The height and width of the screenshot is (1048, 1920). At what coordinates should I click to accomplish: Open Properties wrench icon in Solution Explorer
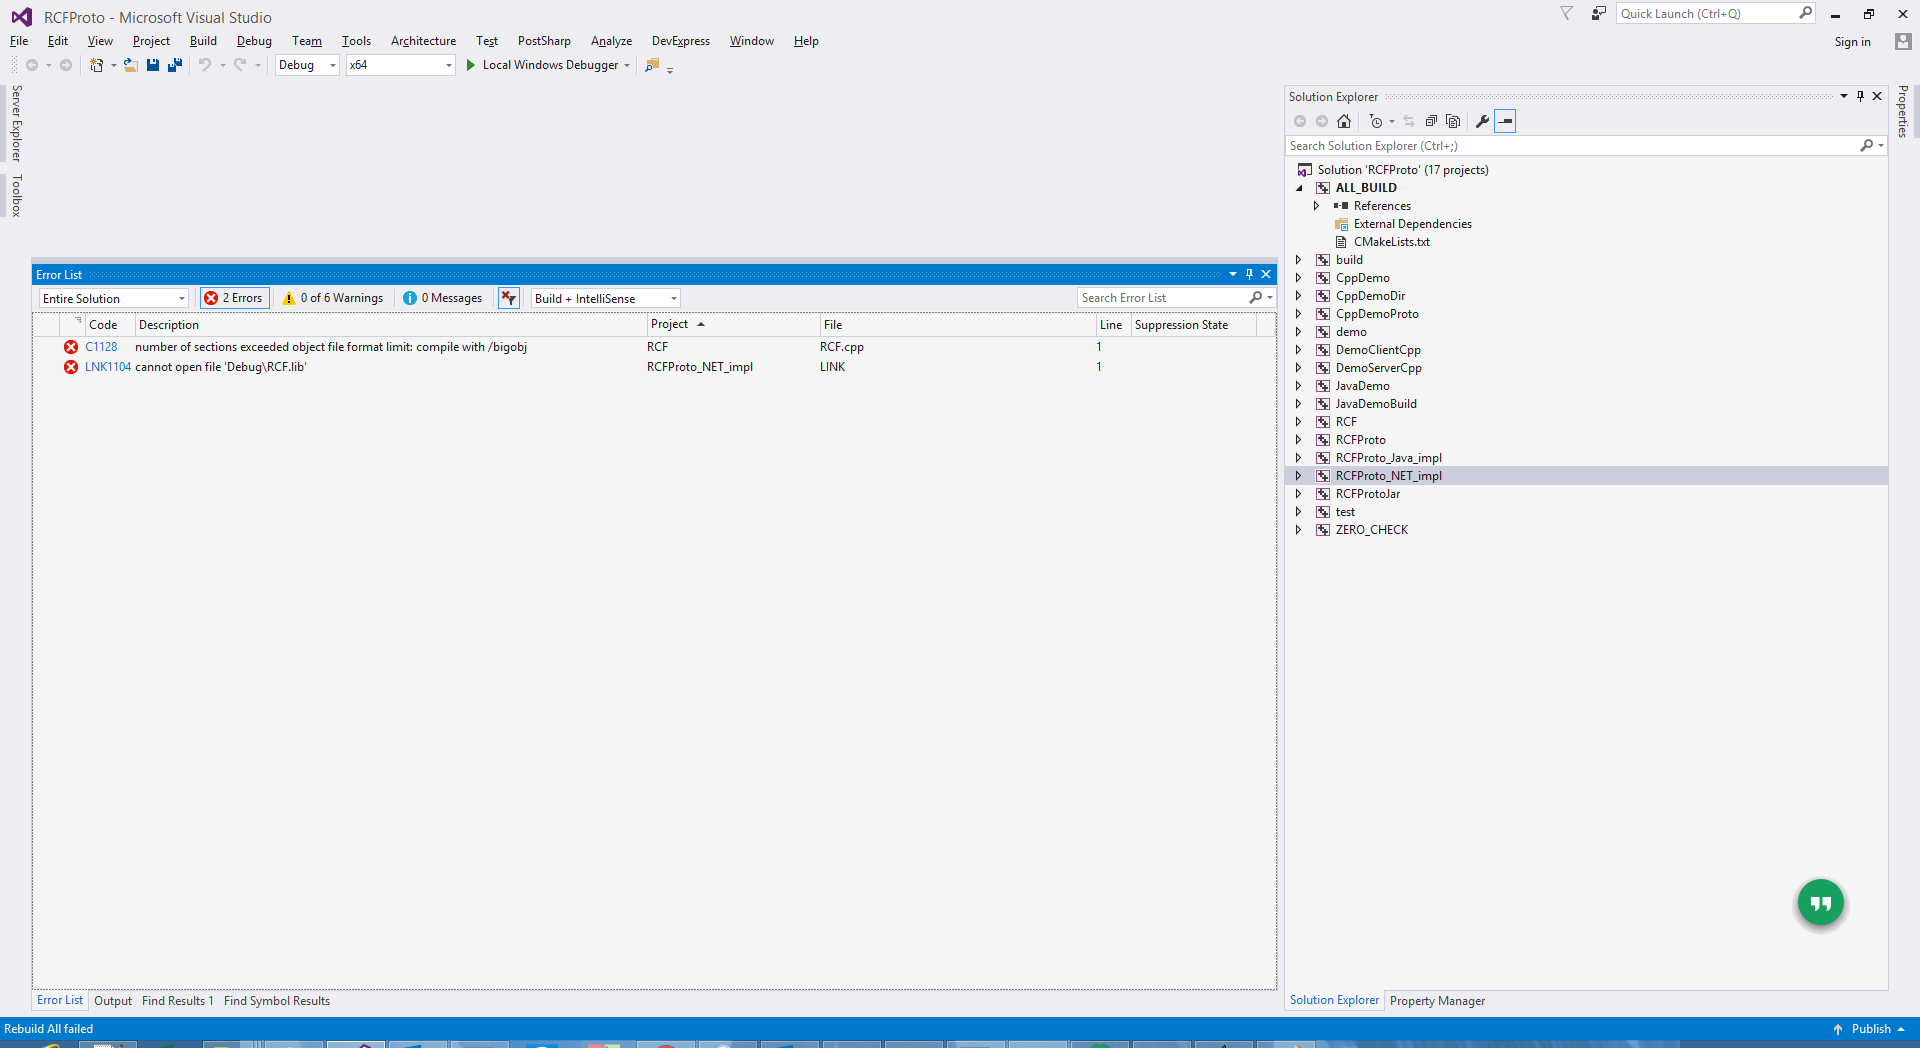(x=1482, y=121)
